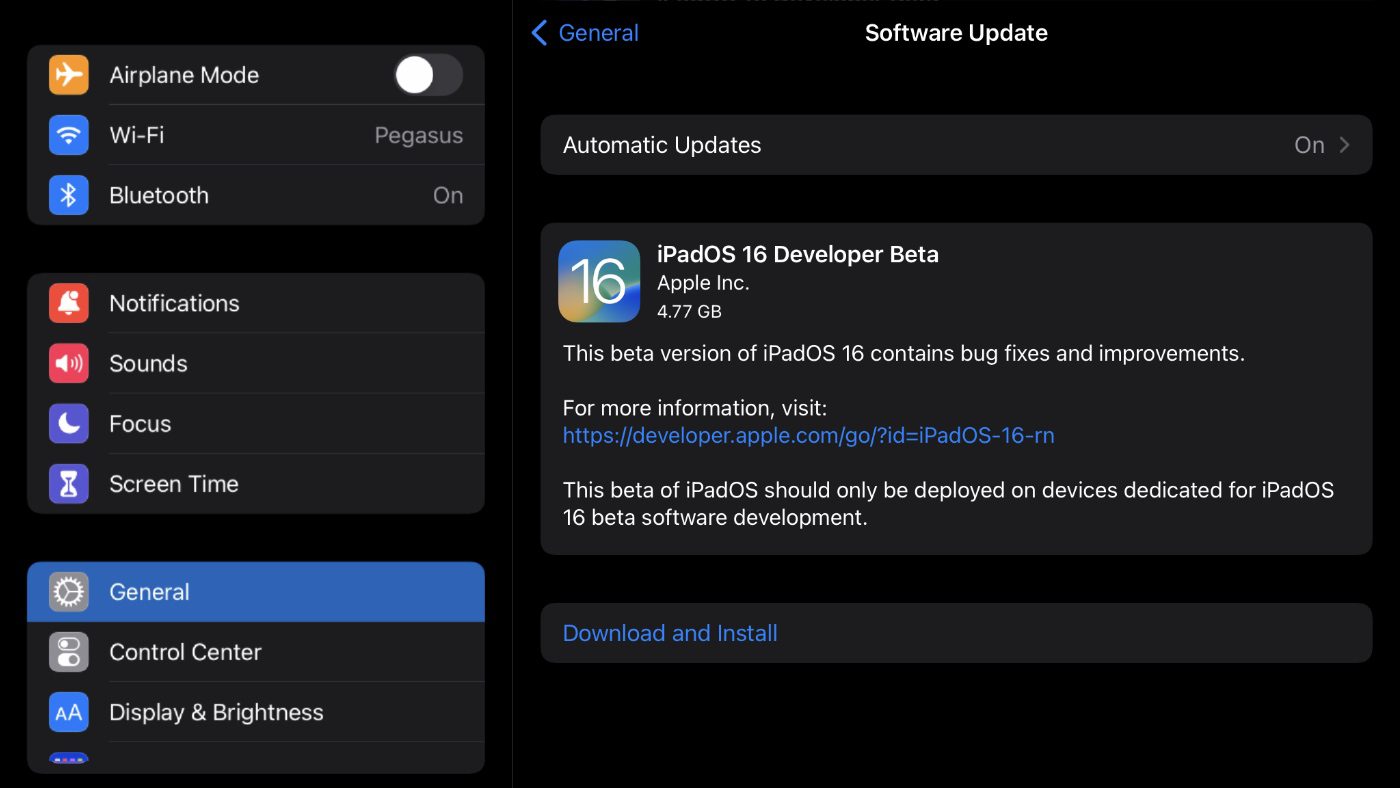Tap the Screen Time hourglass icon
Screen dimensions: 1400x788
click(x=69, y=484)
